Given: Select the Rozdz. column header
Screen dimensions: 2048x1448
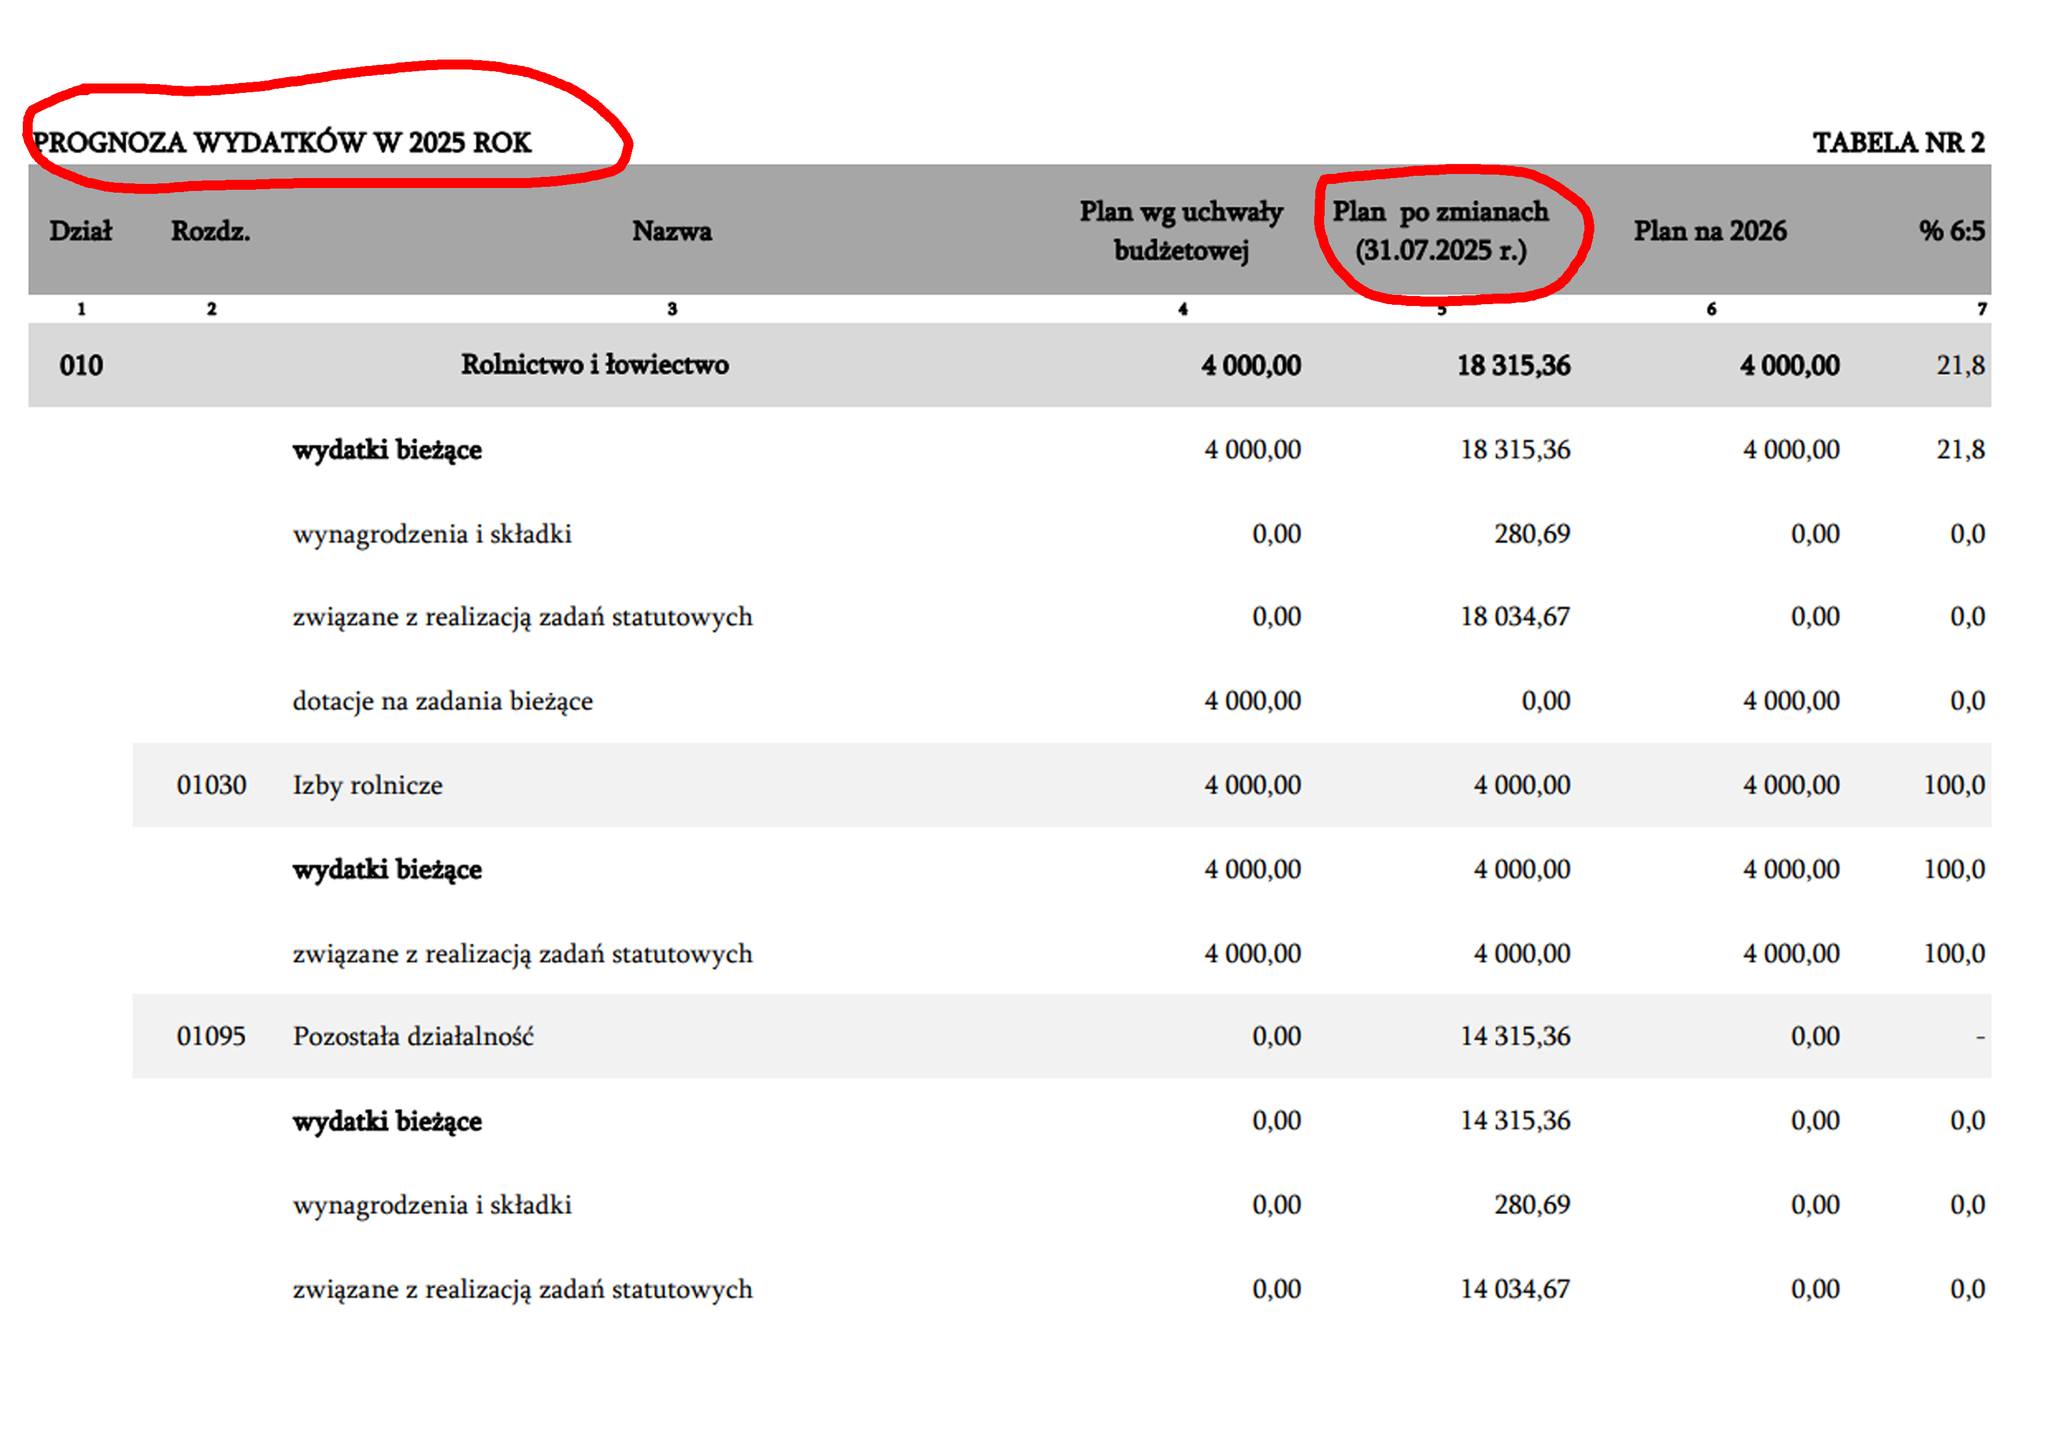Looking at the screenshot, I should [x=210, y=231].
